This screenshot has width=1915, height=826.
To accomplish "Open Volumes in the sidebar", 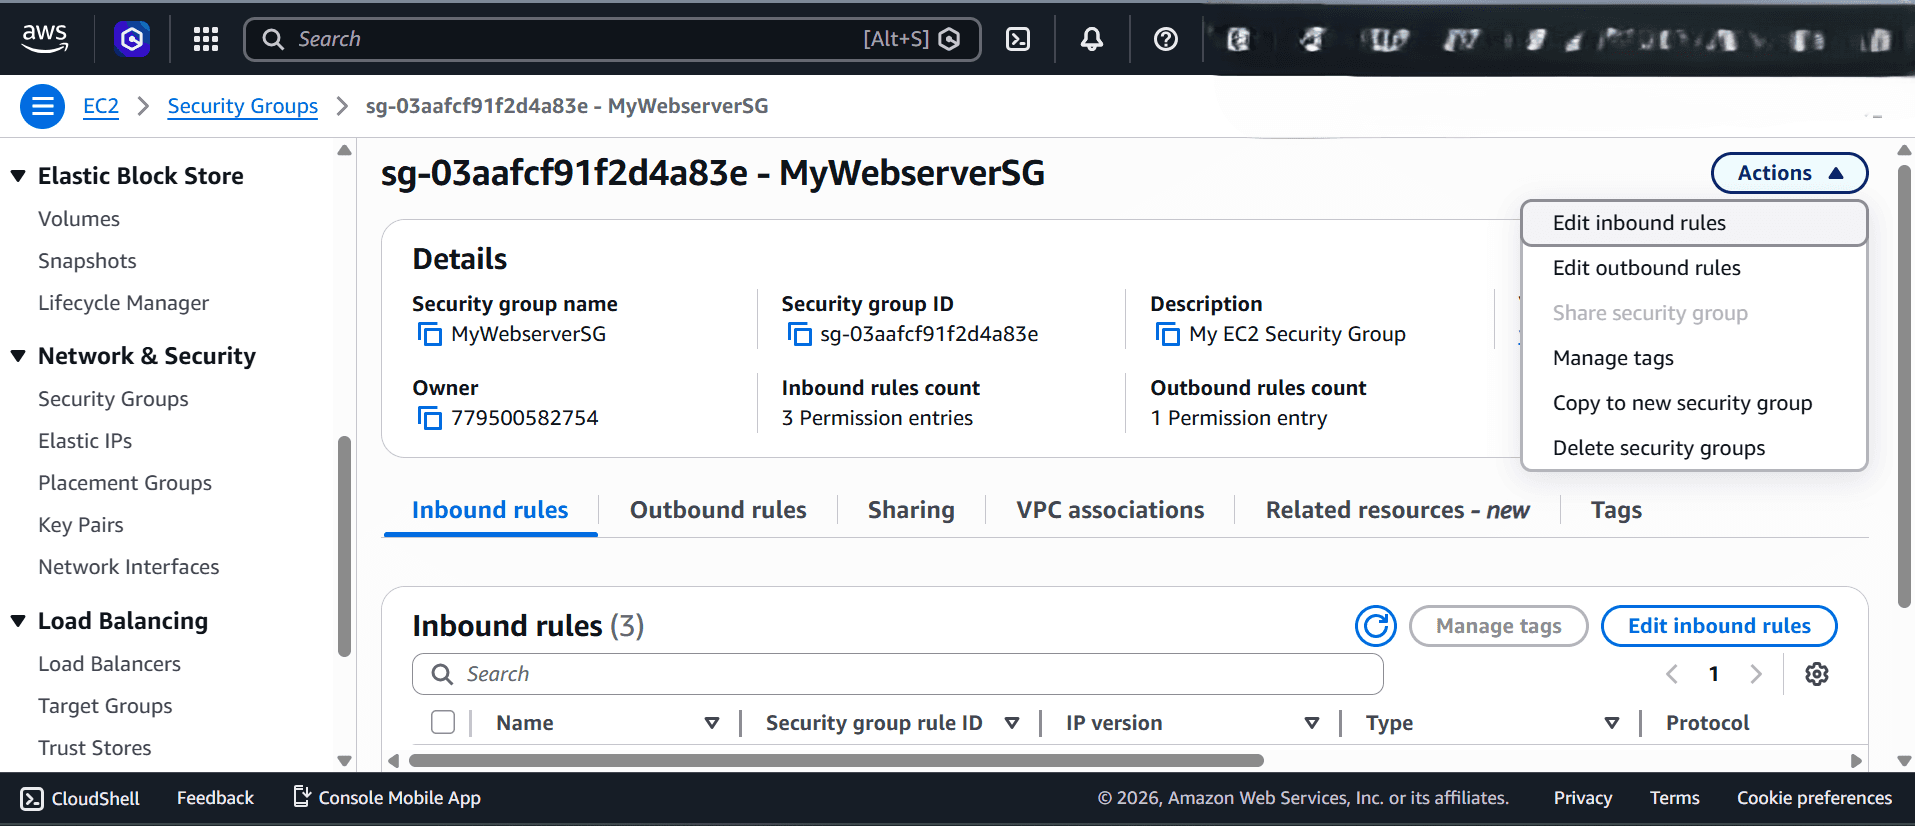I will 79,219.
